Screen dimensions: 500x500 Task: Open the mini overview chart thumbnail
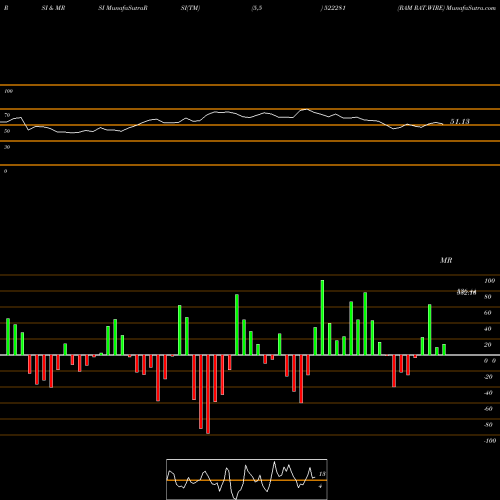247,479
